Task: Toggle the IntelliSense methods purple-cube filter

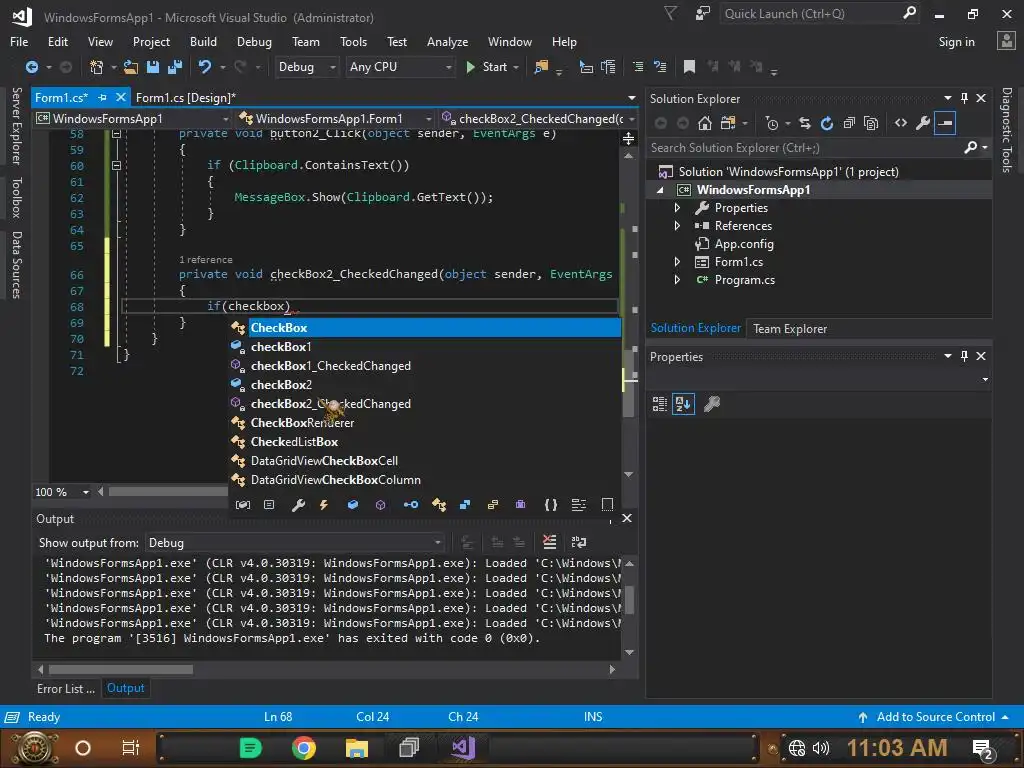Action: 381,505
